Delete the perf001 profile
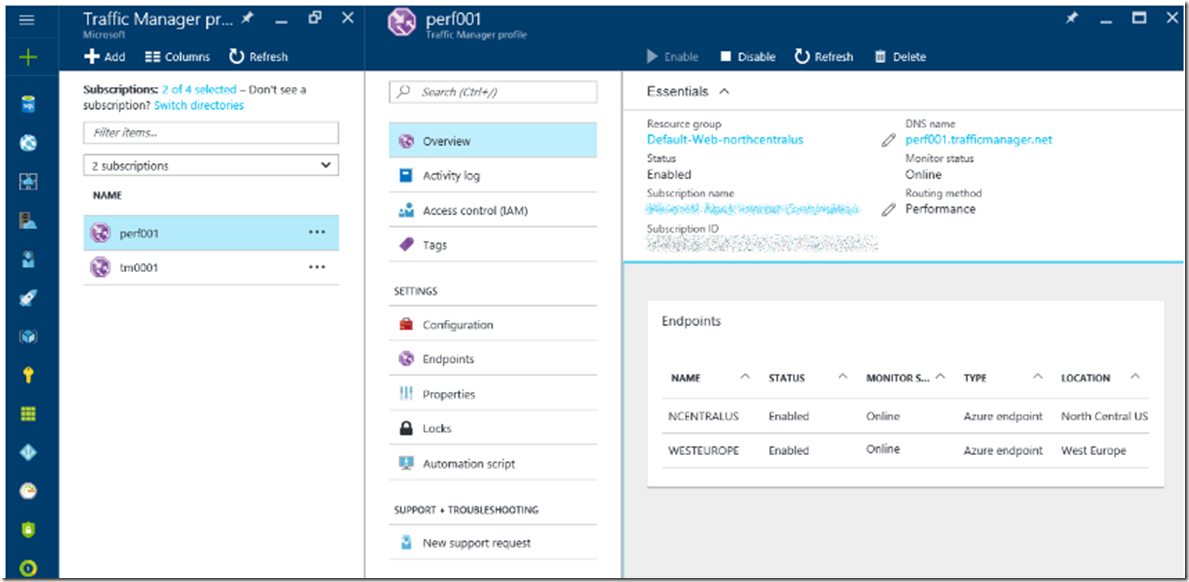This screenshot has height=582, width=1189. coord(900,57)
